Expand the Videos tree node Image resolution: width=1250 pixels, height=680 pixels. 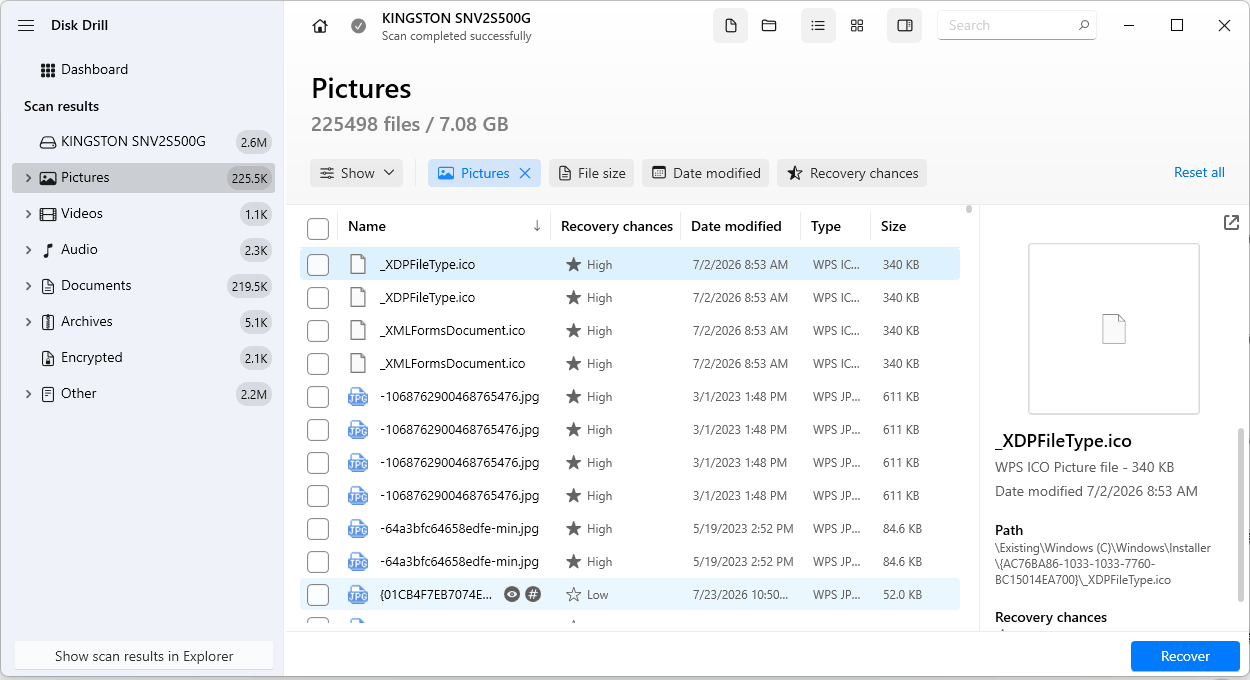[x=28, y=214]
